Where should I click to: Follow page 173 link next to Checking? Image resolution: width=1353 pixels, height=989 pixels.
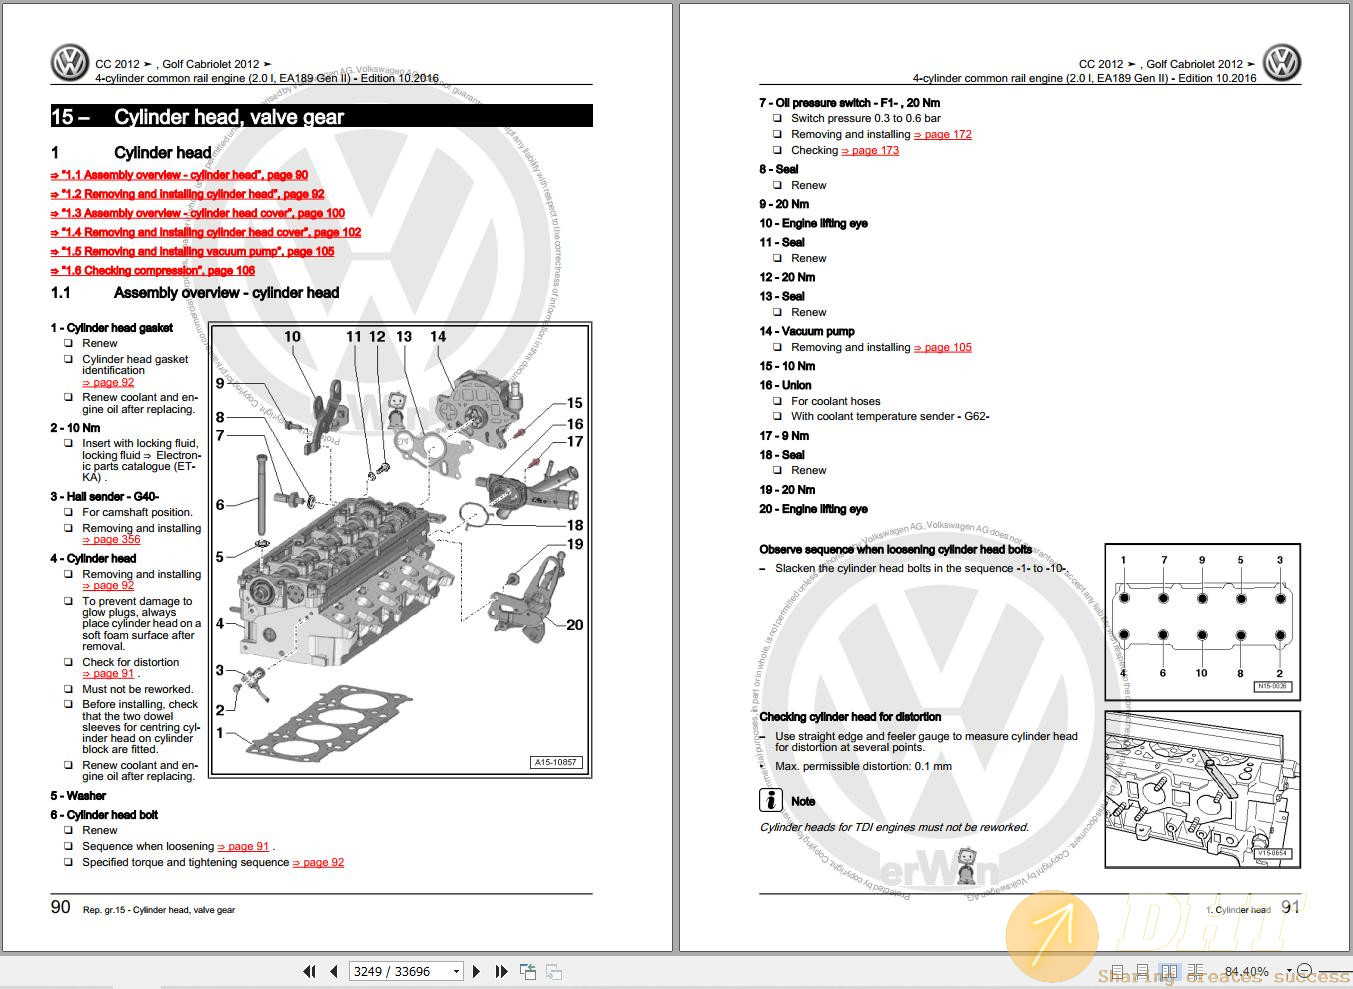[x=870, y=150]
